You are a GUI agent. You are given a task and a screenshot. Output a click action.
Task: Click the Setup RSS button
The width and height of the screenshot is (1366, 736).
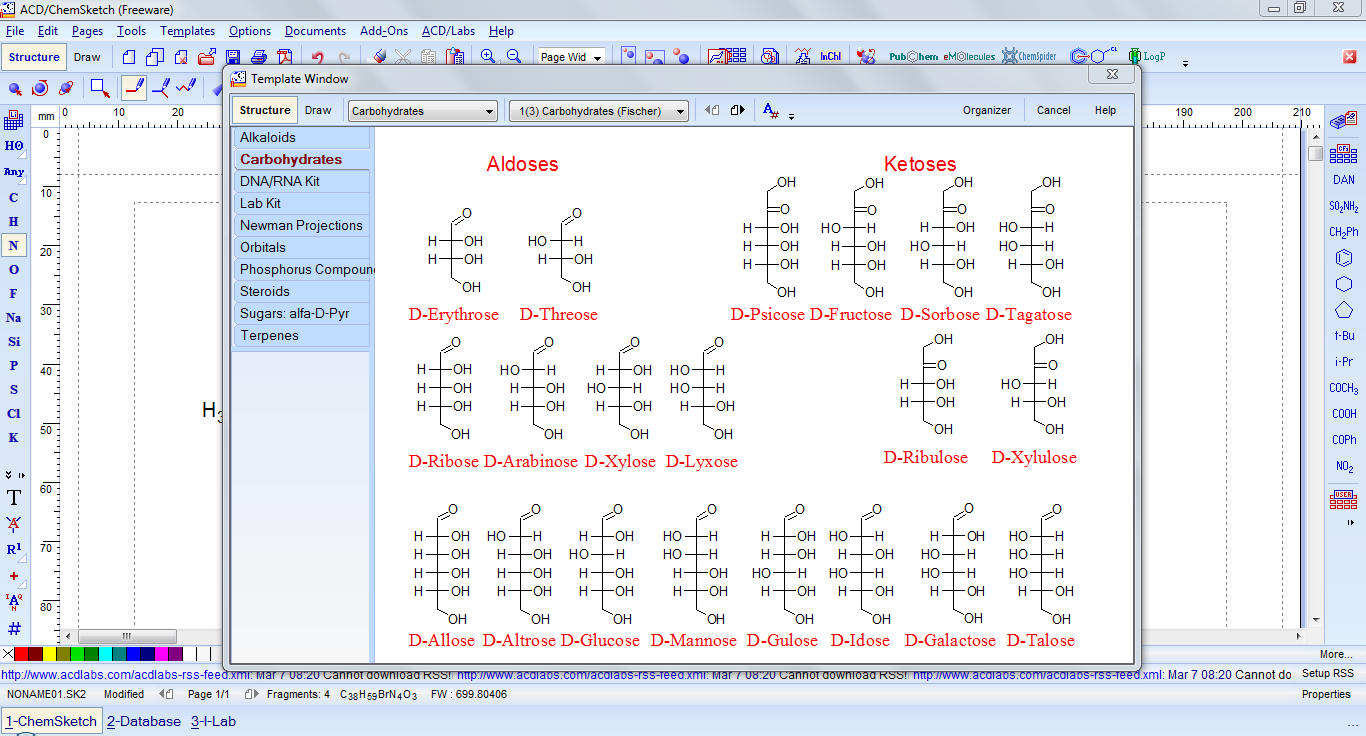[1327, 674]
